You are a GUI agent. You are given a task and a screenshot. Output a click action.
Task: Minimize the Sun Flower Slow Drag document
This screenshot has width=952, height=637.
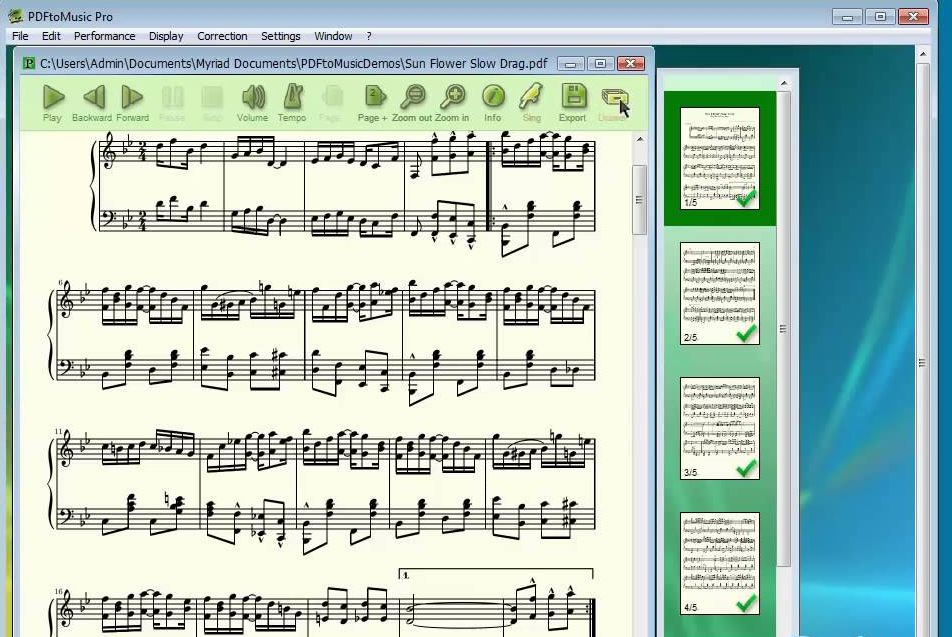pyautogui.click(x=570, y=64)
